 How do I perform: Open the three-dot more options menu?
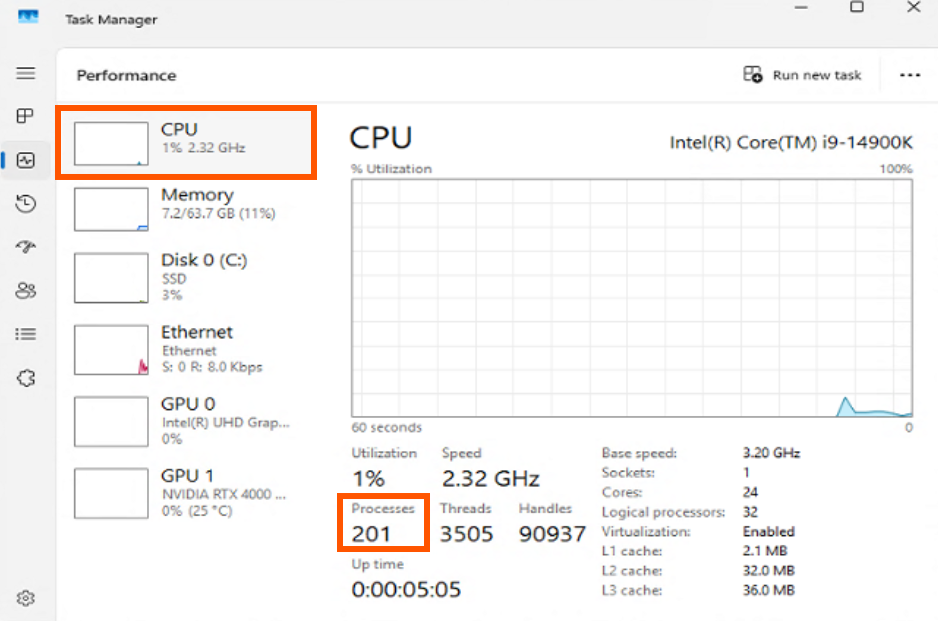[x=910, y=75]
